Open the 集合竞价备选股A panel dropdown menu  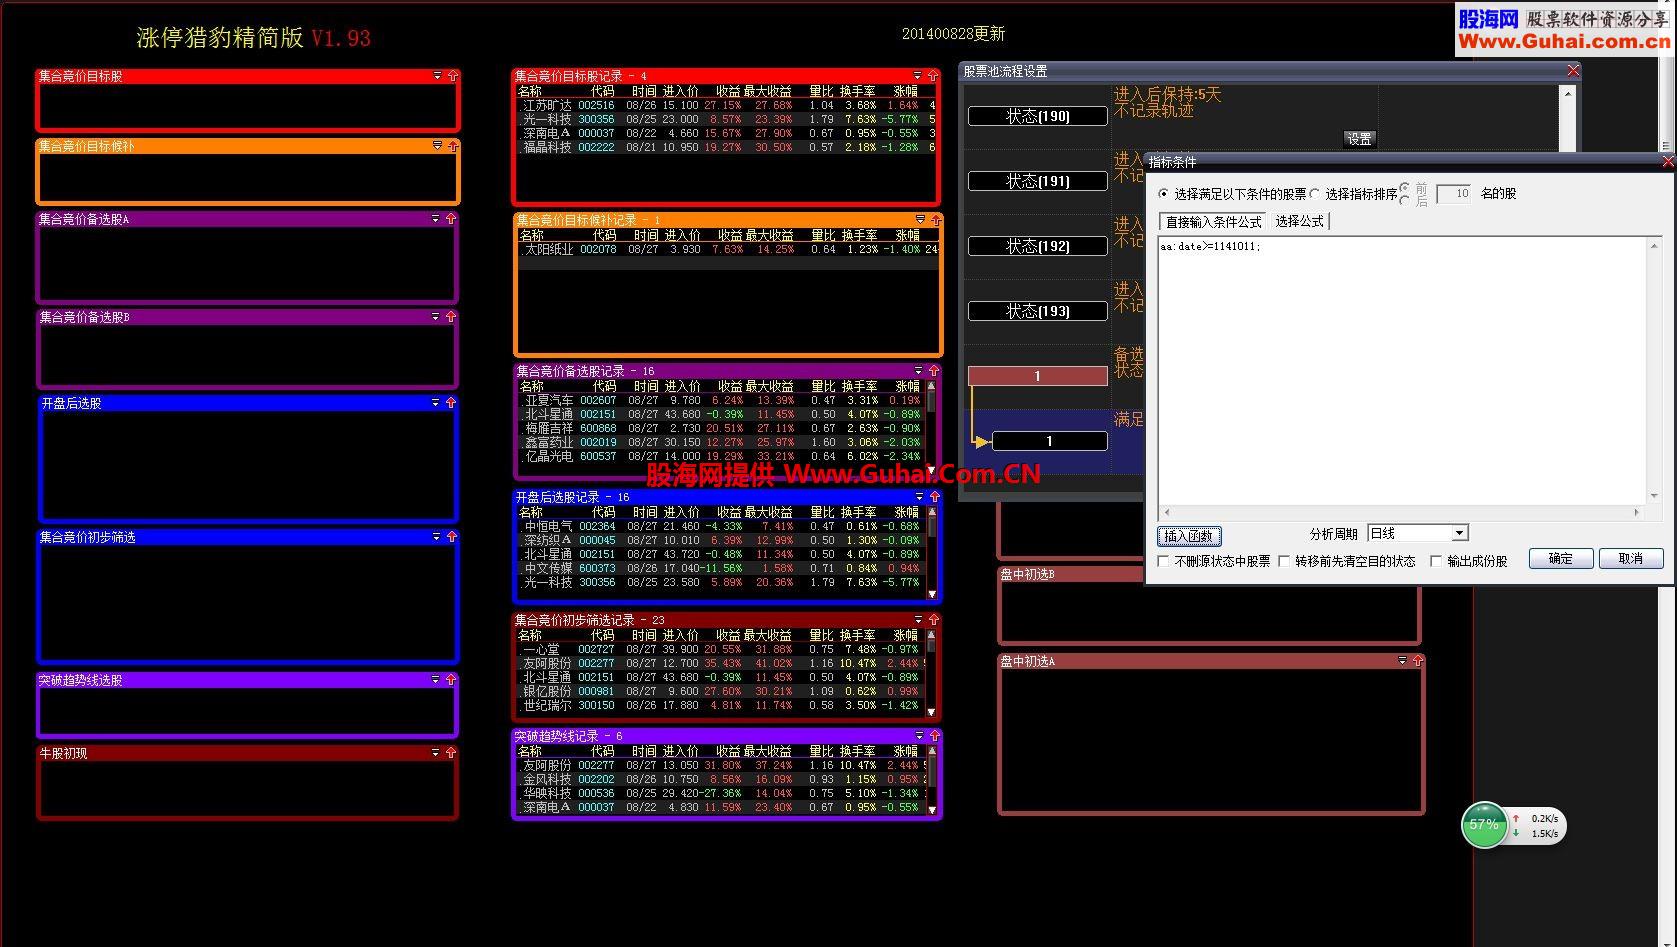(435, 219)
